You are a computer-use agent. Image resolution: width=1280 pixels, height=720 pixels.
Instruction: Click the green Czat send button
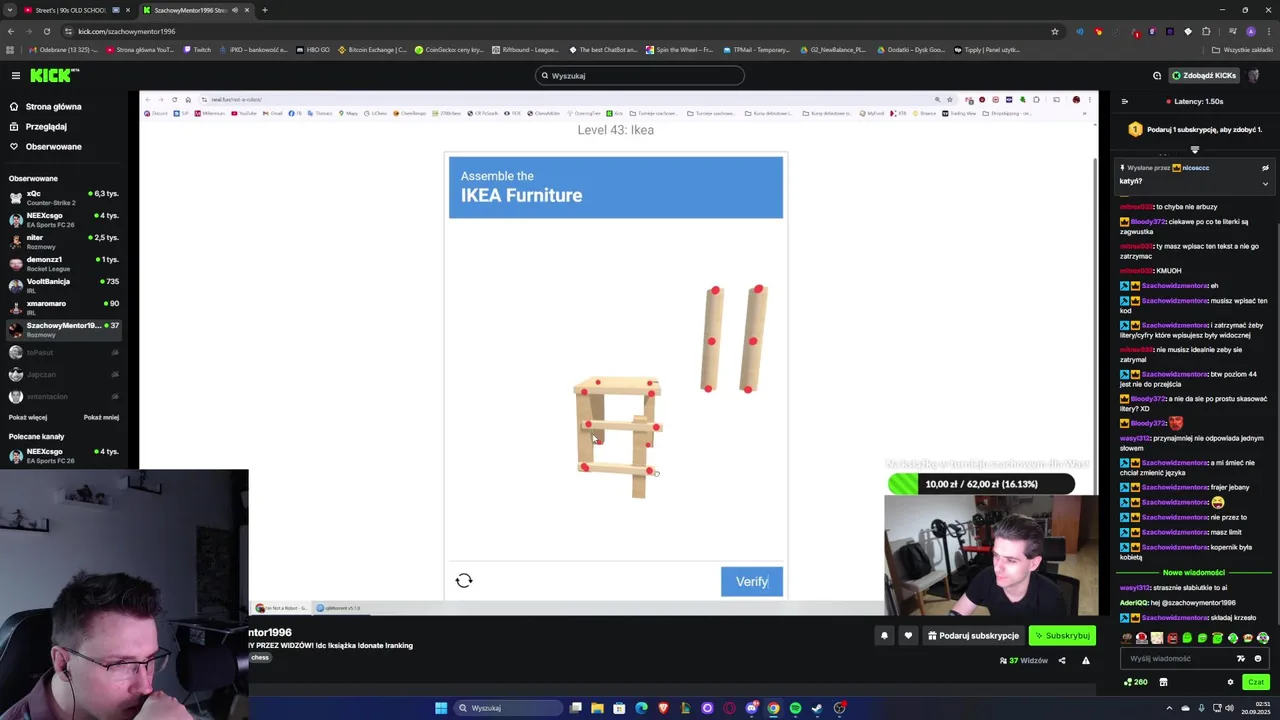[1256, 682]
